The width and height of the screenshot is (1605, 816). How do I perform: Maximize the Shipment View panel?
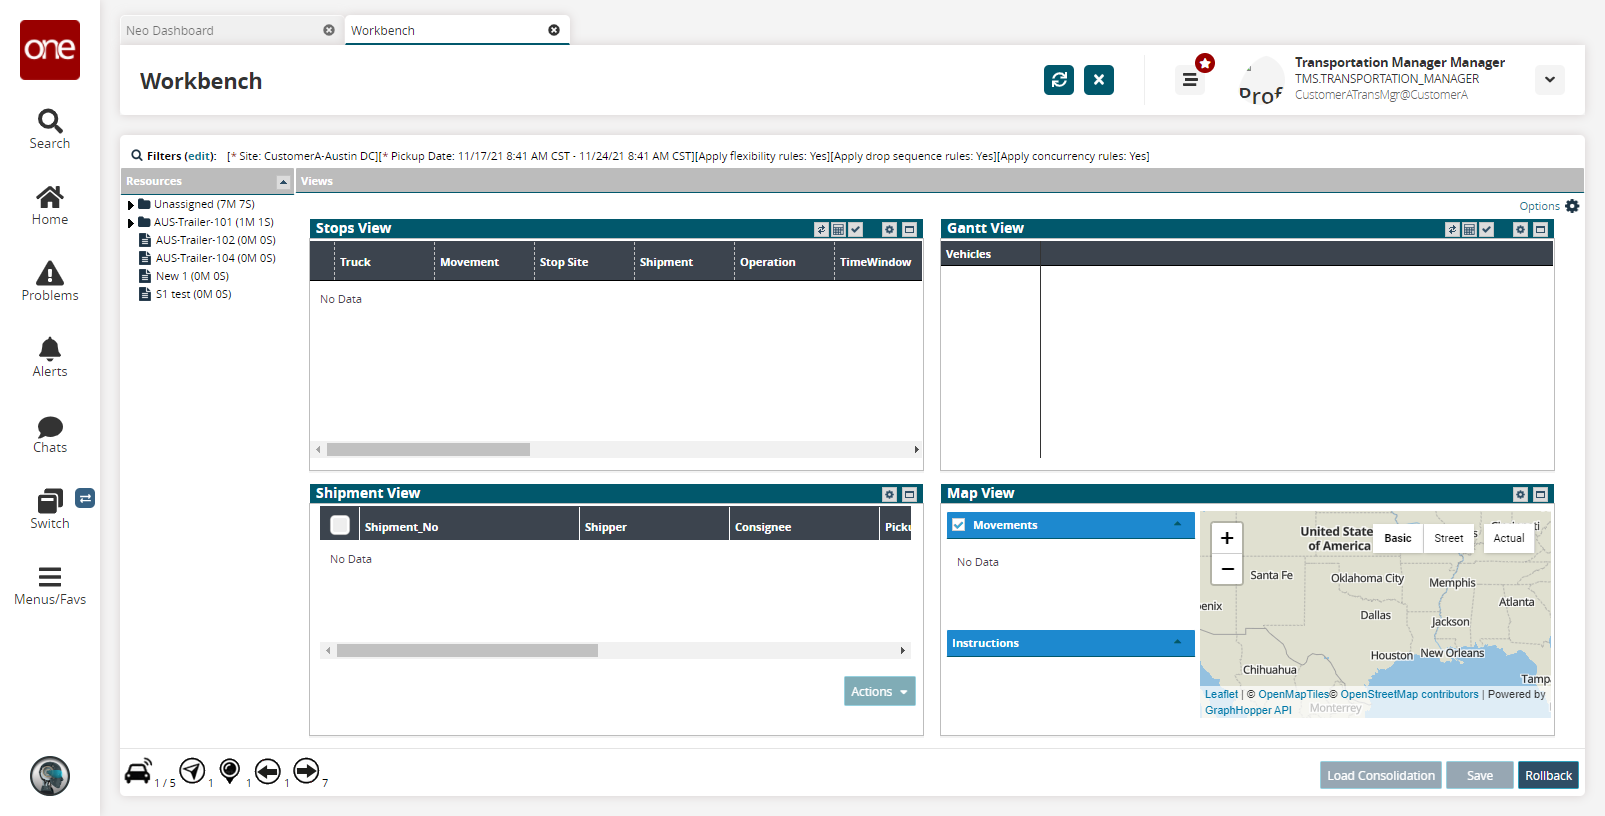coord(909,494)
